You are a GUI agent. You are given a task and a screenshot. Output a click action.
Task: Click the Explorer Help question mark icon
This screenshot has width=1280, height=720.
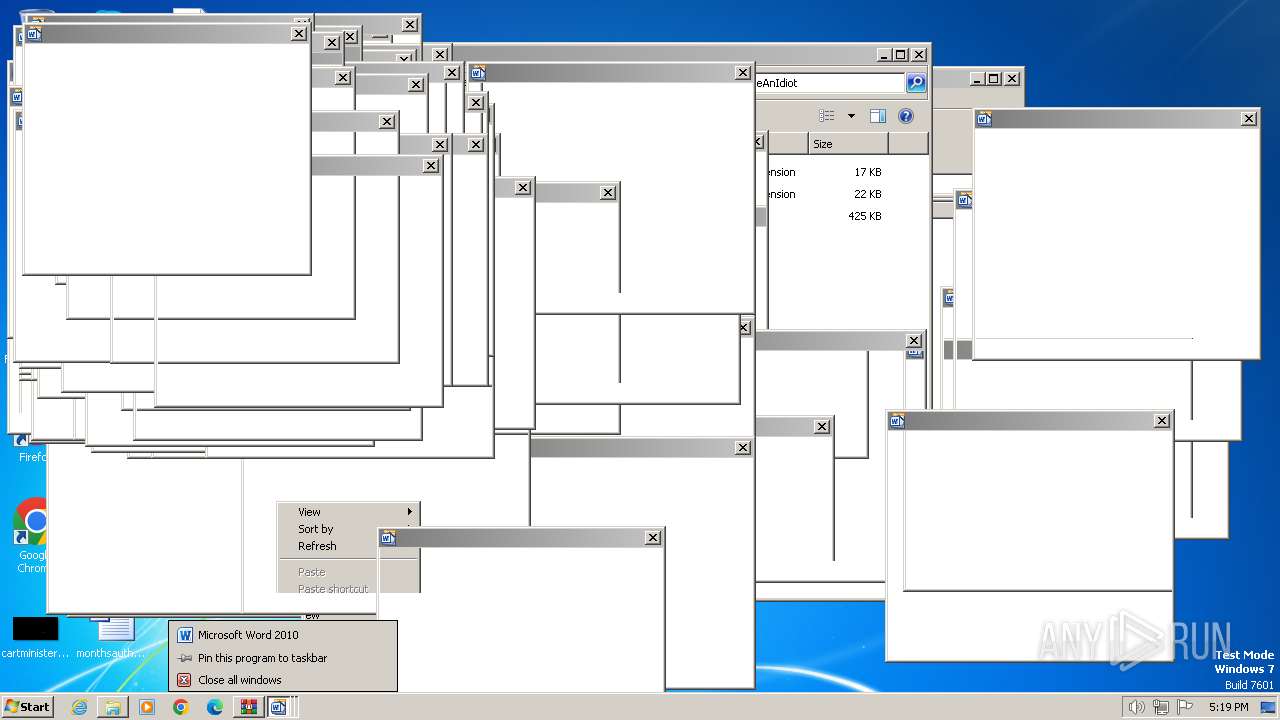pos(905,116)
